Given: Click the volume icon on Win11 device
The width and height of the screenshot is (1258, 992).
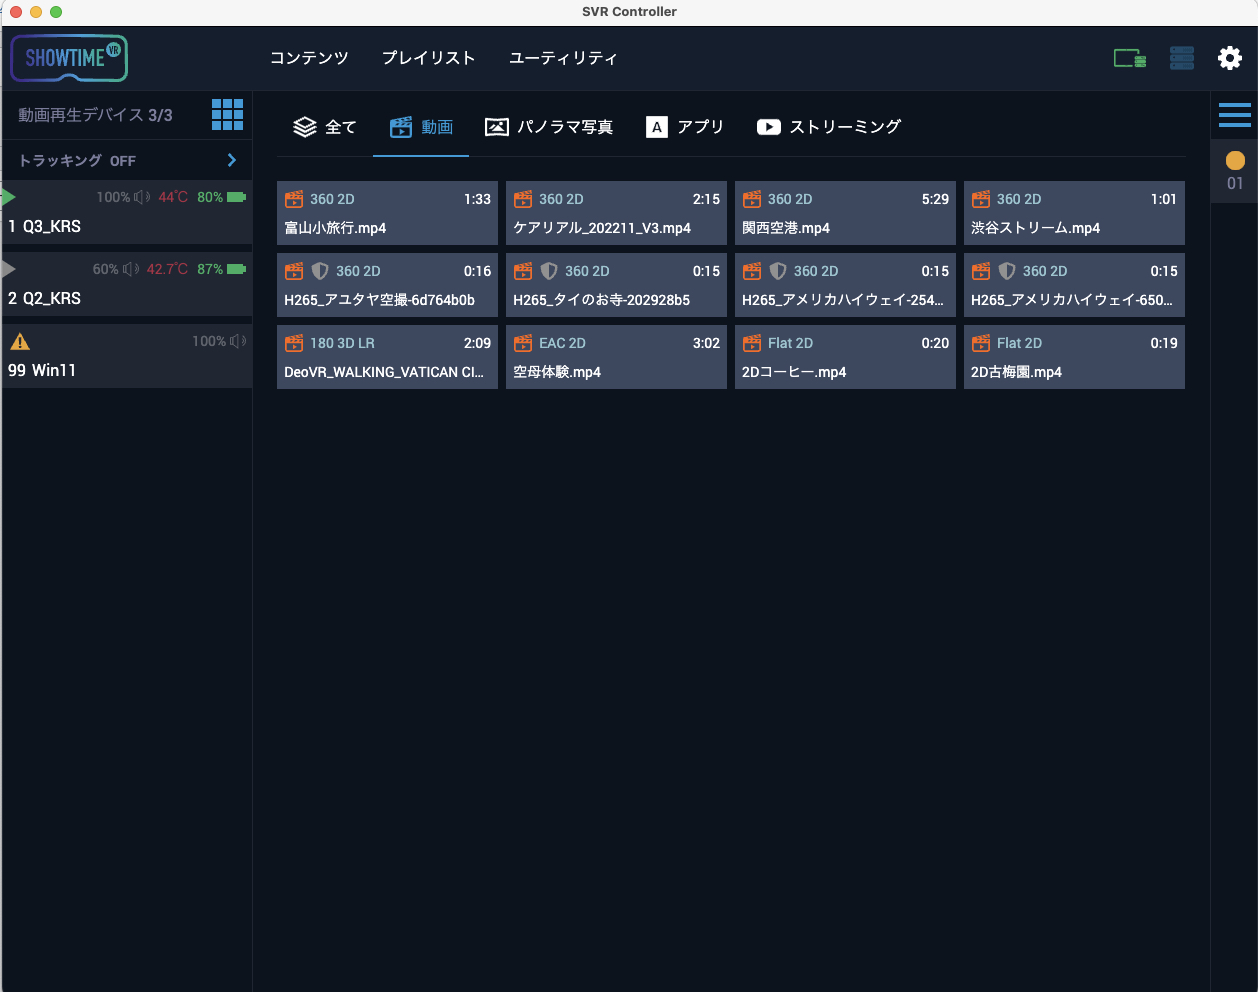Looking at the screenshot, I should (x=238, y=341).
